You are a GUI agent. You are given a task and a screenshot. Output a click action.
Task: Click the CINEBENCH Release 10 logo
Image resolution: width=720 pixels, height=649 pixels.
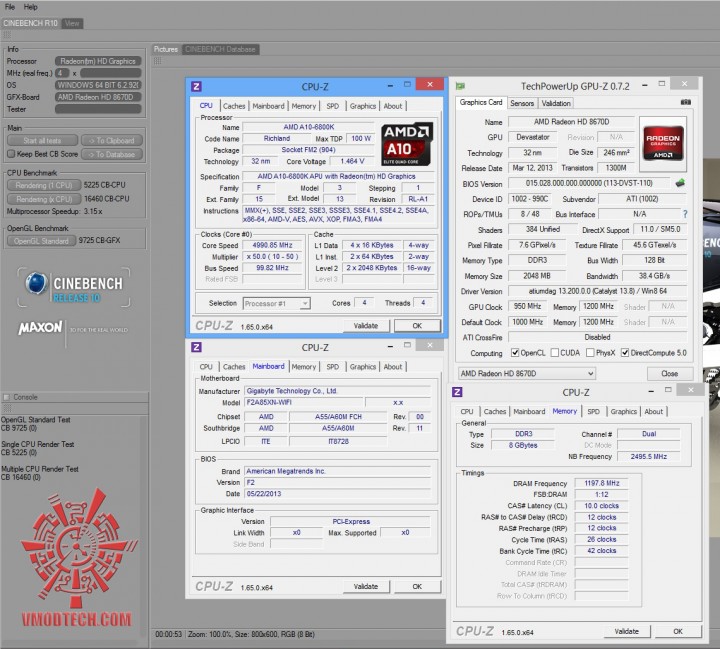(x=73, y=288)
